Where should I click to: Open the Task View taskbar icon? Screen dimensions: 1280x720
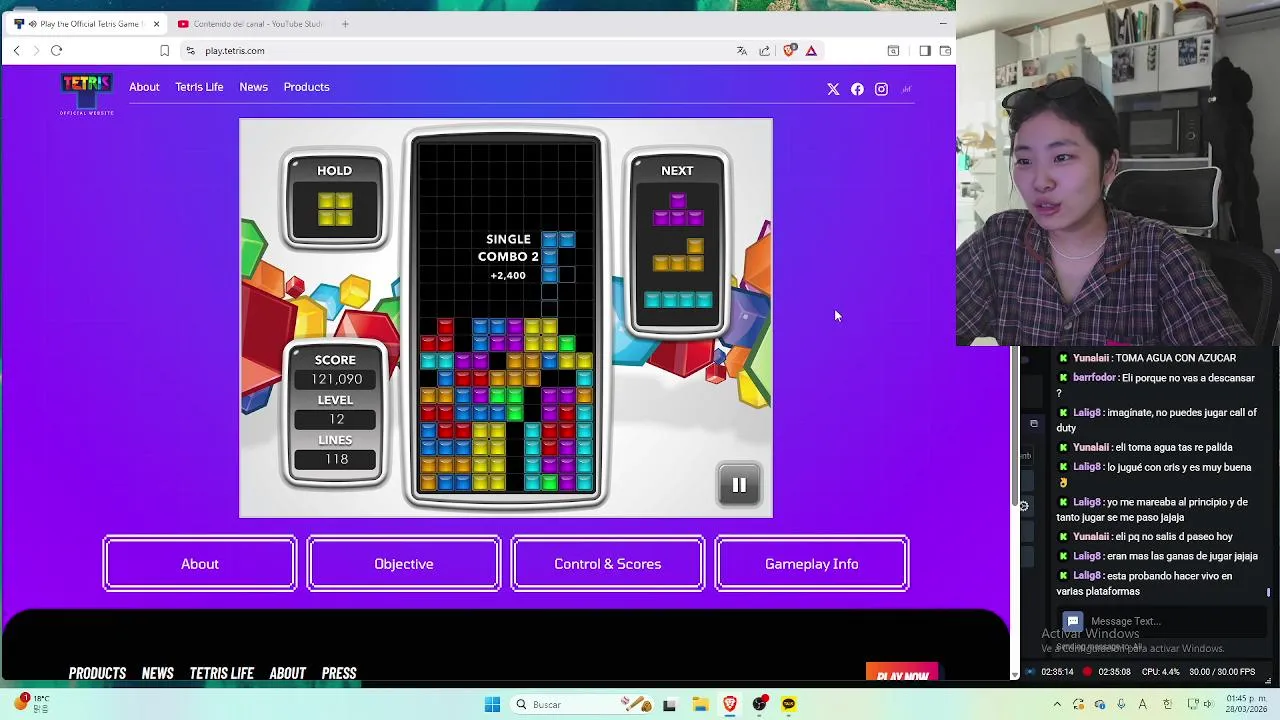[x=670, y=705]
